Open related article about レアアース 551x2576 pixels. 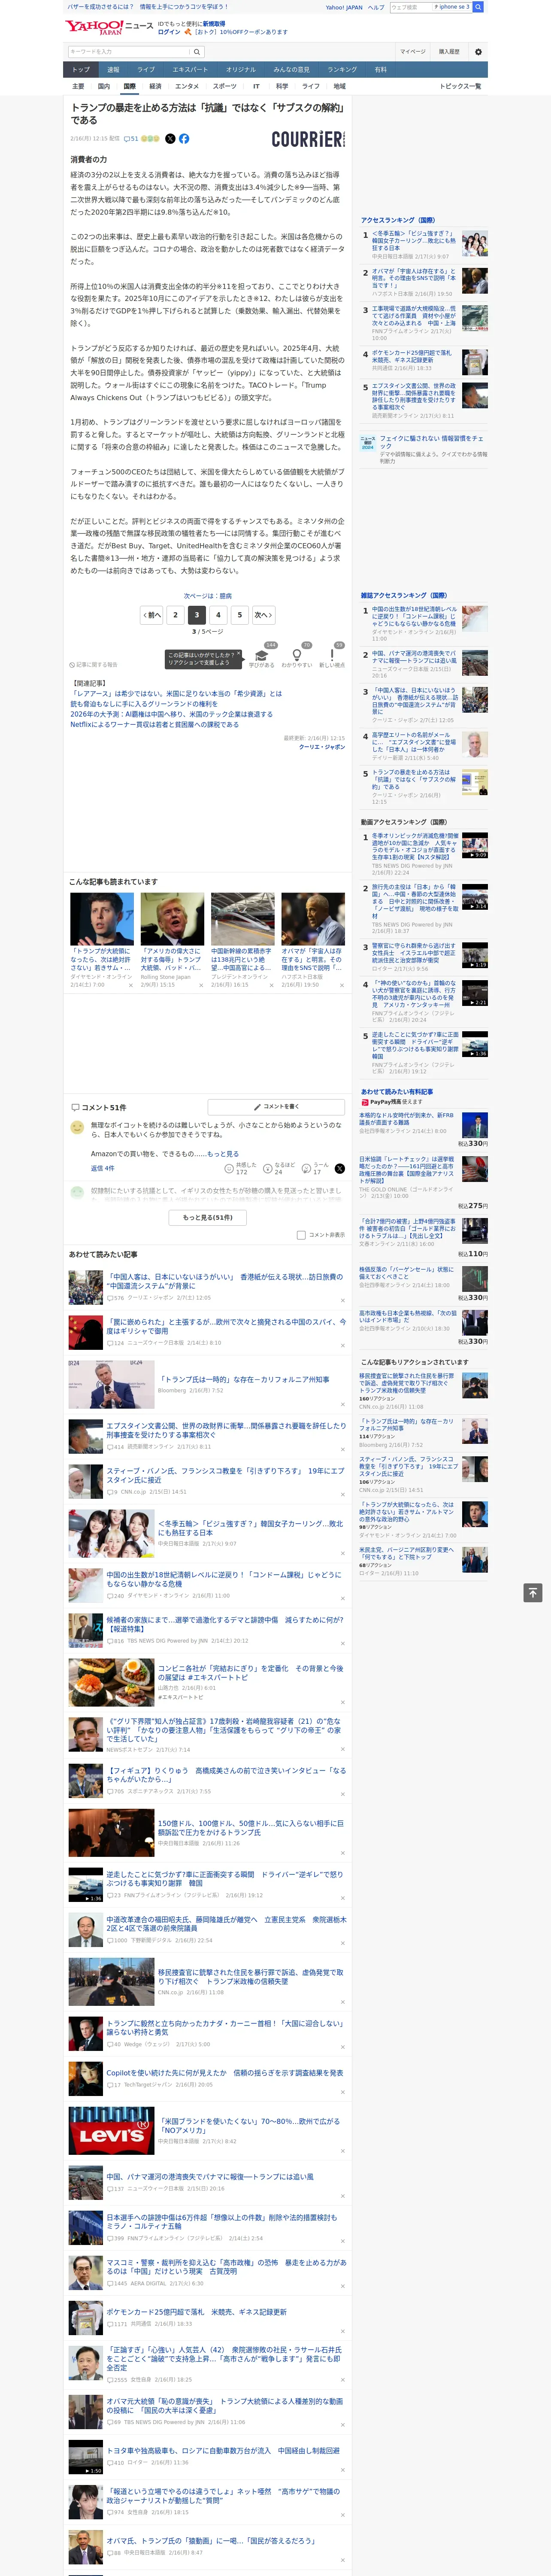pos(176,693)
